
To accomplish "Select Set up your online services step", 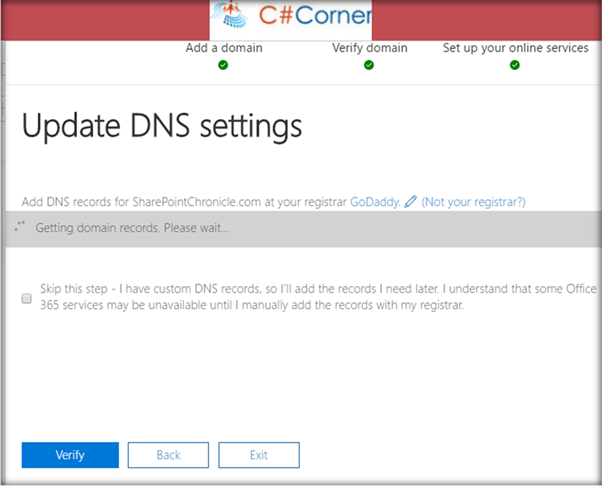I will click(515, 48).
